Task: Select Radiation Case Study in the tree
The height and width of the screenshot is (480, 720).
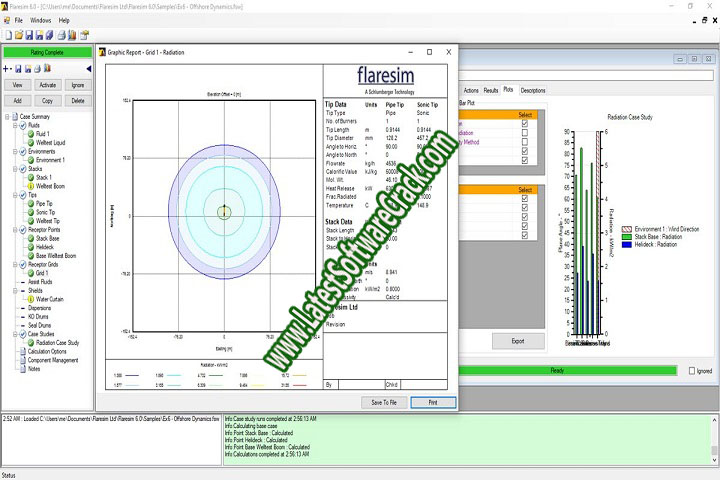Action: tap(57, 343)
